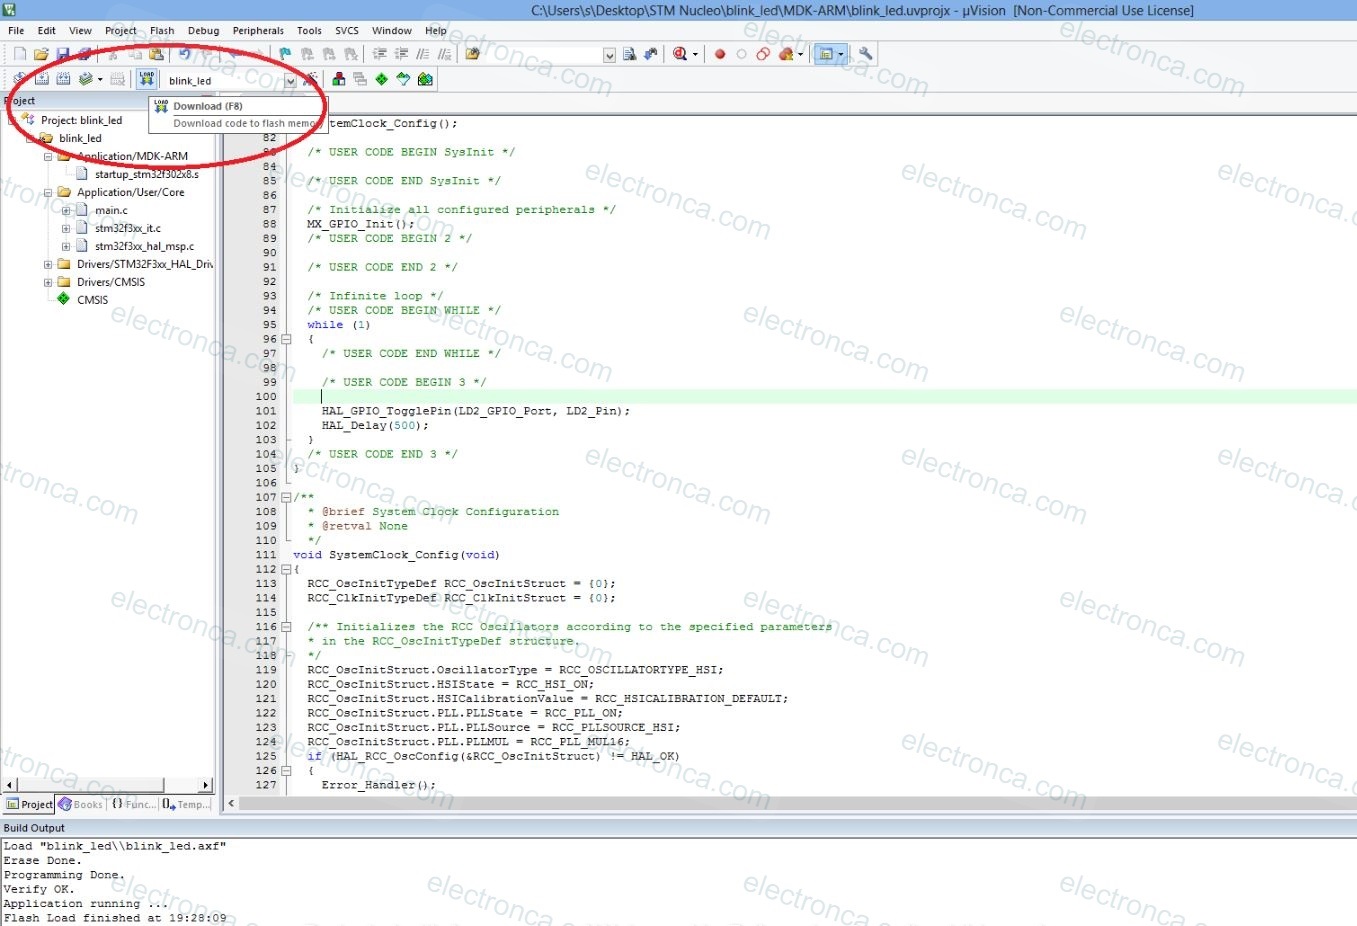Open the Flash menu

tap(161, 30)
